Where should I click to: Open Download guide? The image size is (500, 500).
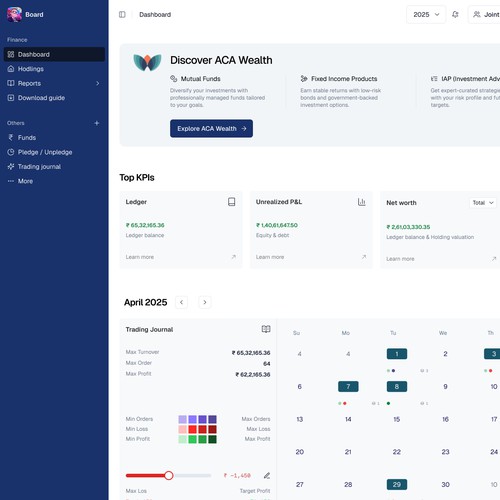tap(54, 98)
